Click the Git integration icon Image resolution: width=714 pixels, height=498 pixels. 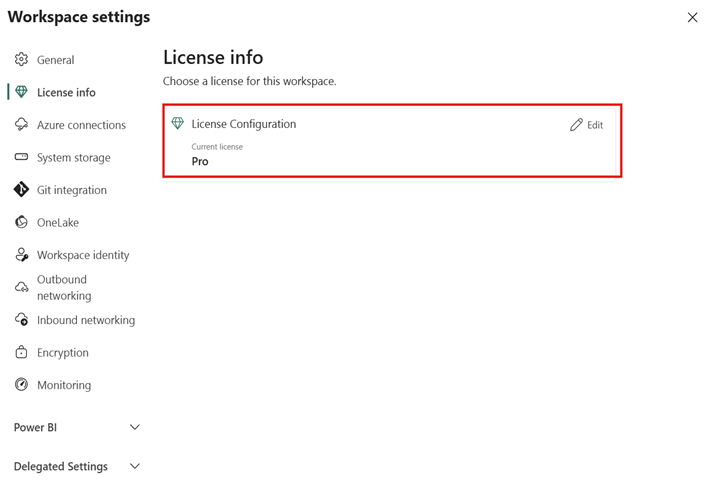21,190
